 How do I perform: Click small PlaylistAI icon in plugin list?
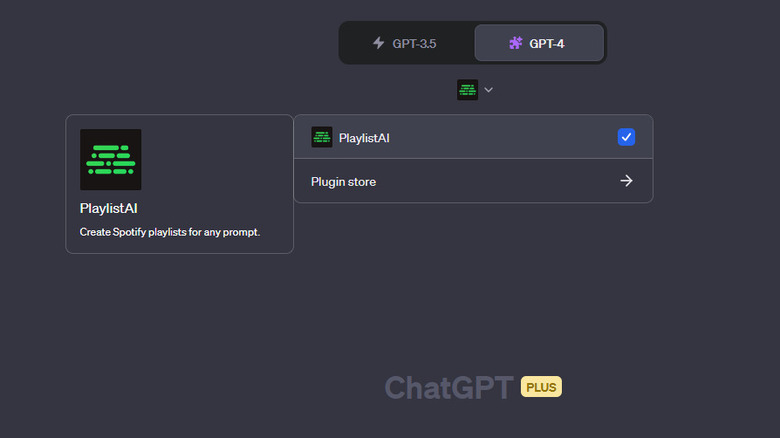(x=322, y=137)
